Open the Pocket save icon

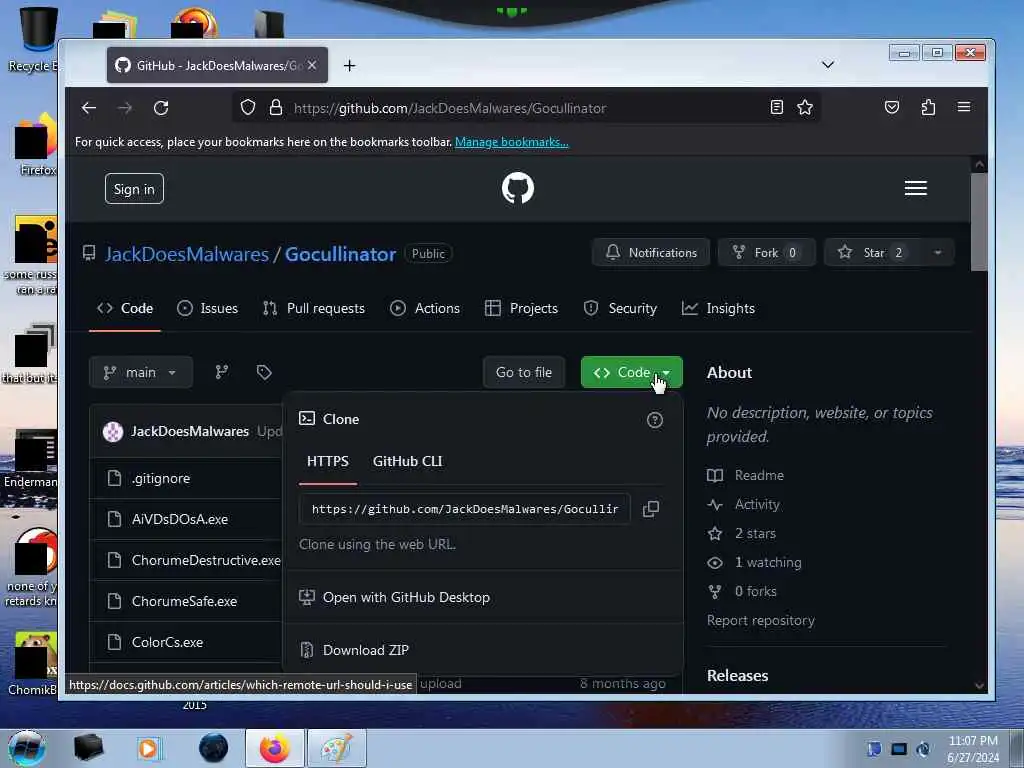click(x=891, y=107)
